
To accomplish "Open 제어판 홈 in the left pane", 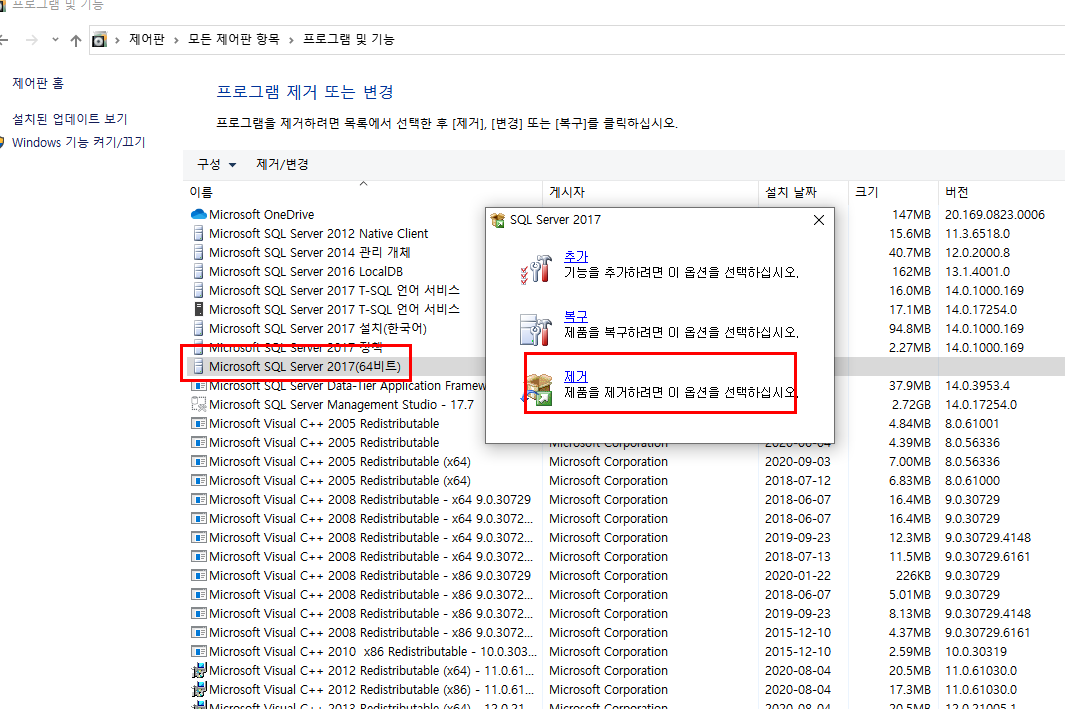I will [x=38, y=83].
